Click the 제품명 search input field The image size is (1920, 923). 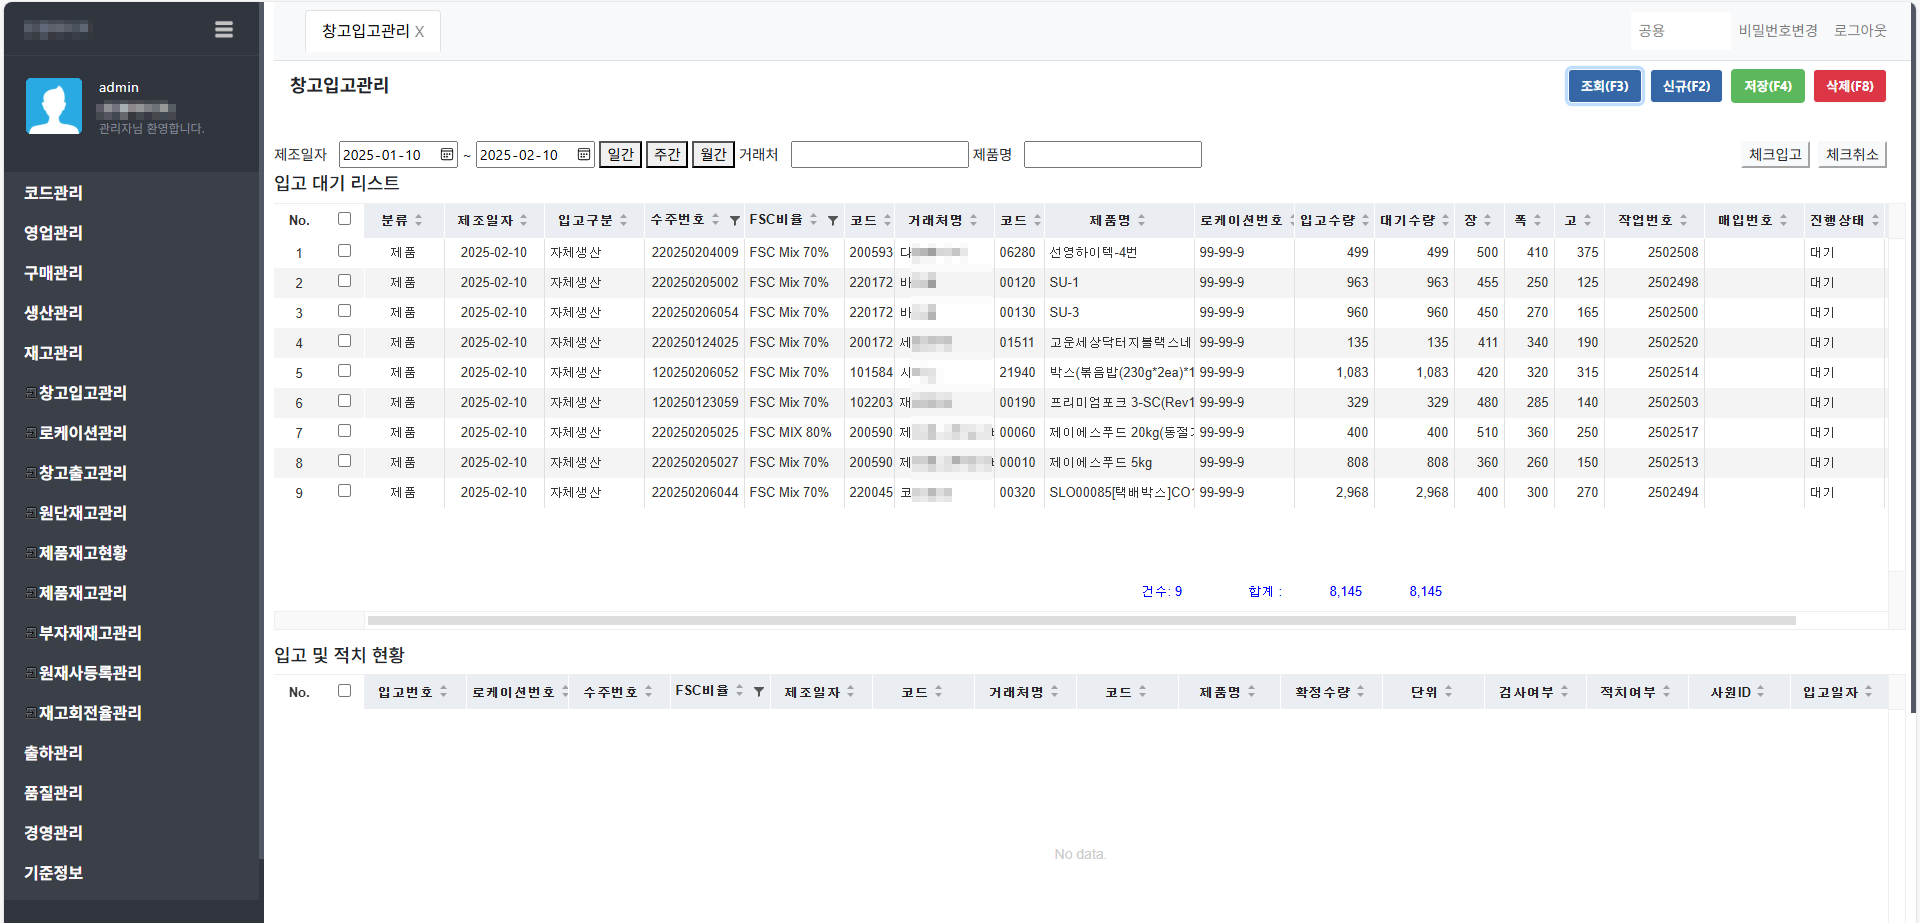[x=1113, y=154]
